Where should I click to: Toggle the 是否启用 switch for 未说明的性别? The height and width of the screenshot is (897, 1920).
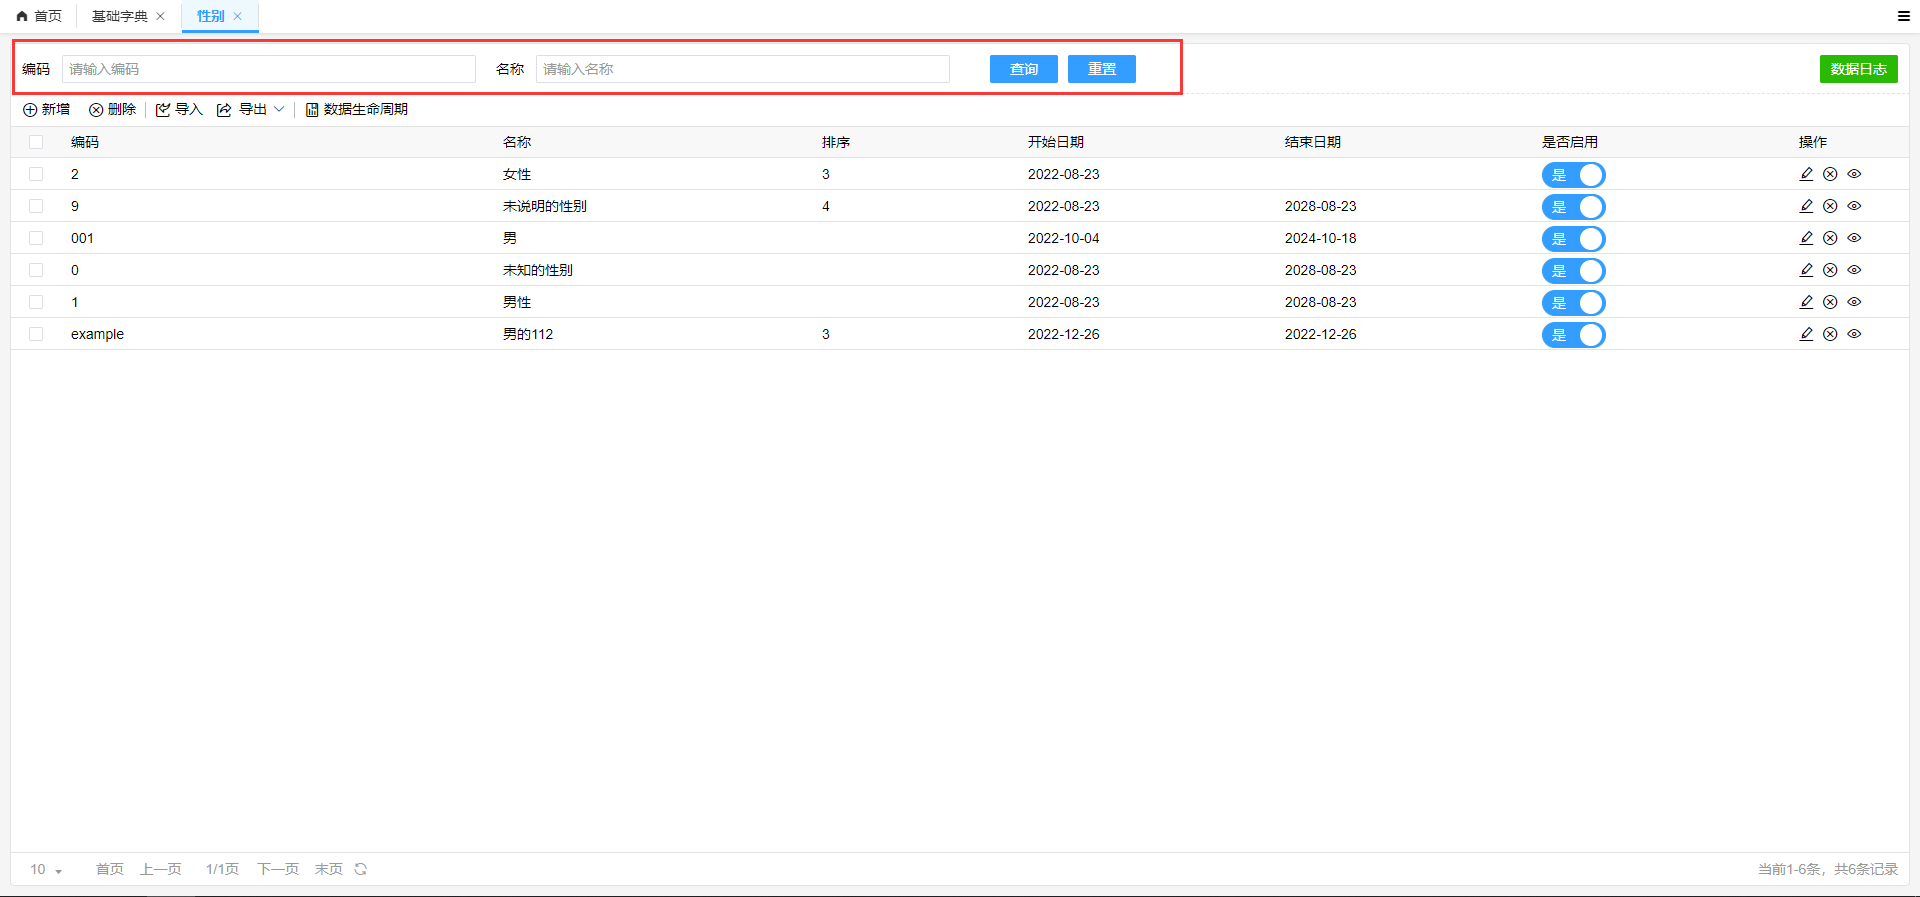click(1573, 207)
